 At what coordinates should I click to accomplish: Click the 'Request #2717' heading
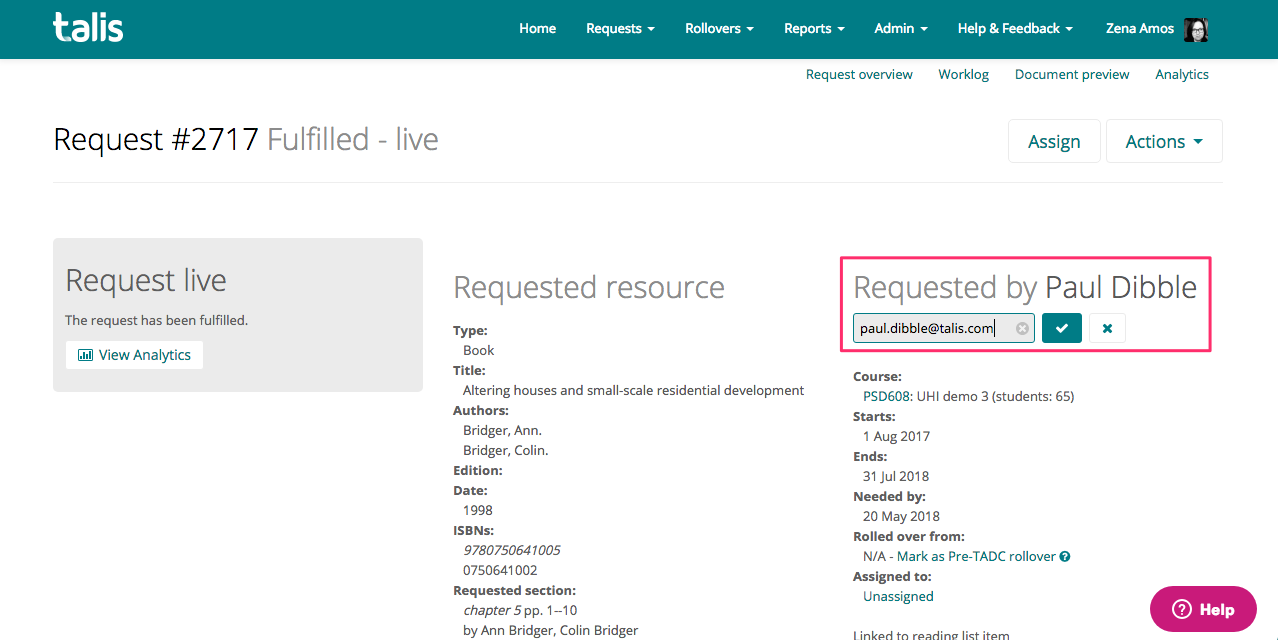[x=156, y=139]
